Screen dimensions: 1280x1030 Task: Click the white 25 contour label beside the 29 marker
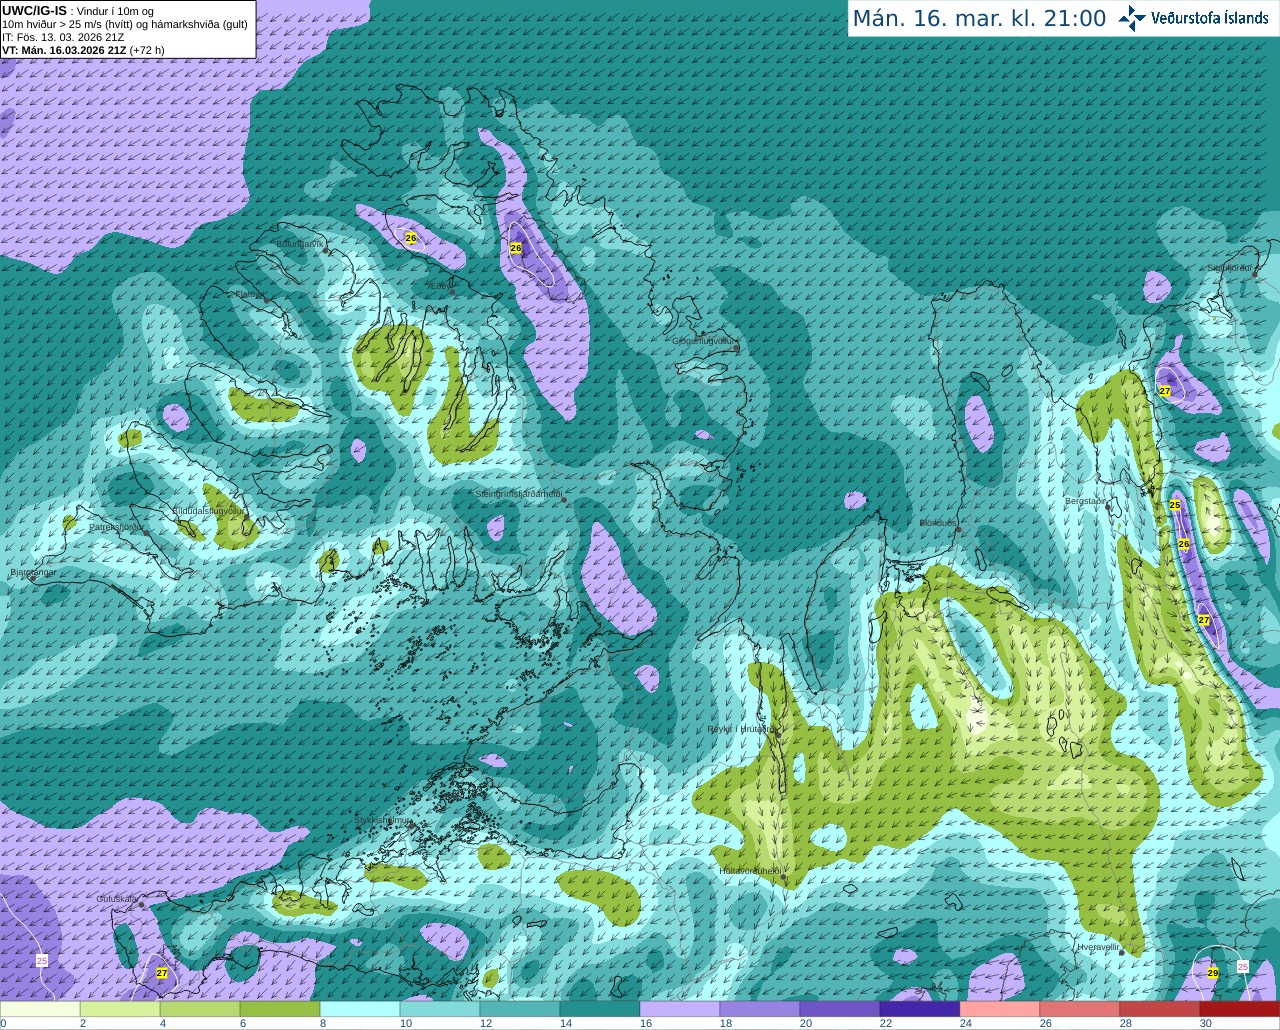(x=1243, y=966)
